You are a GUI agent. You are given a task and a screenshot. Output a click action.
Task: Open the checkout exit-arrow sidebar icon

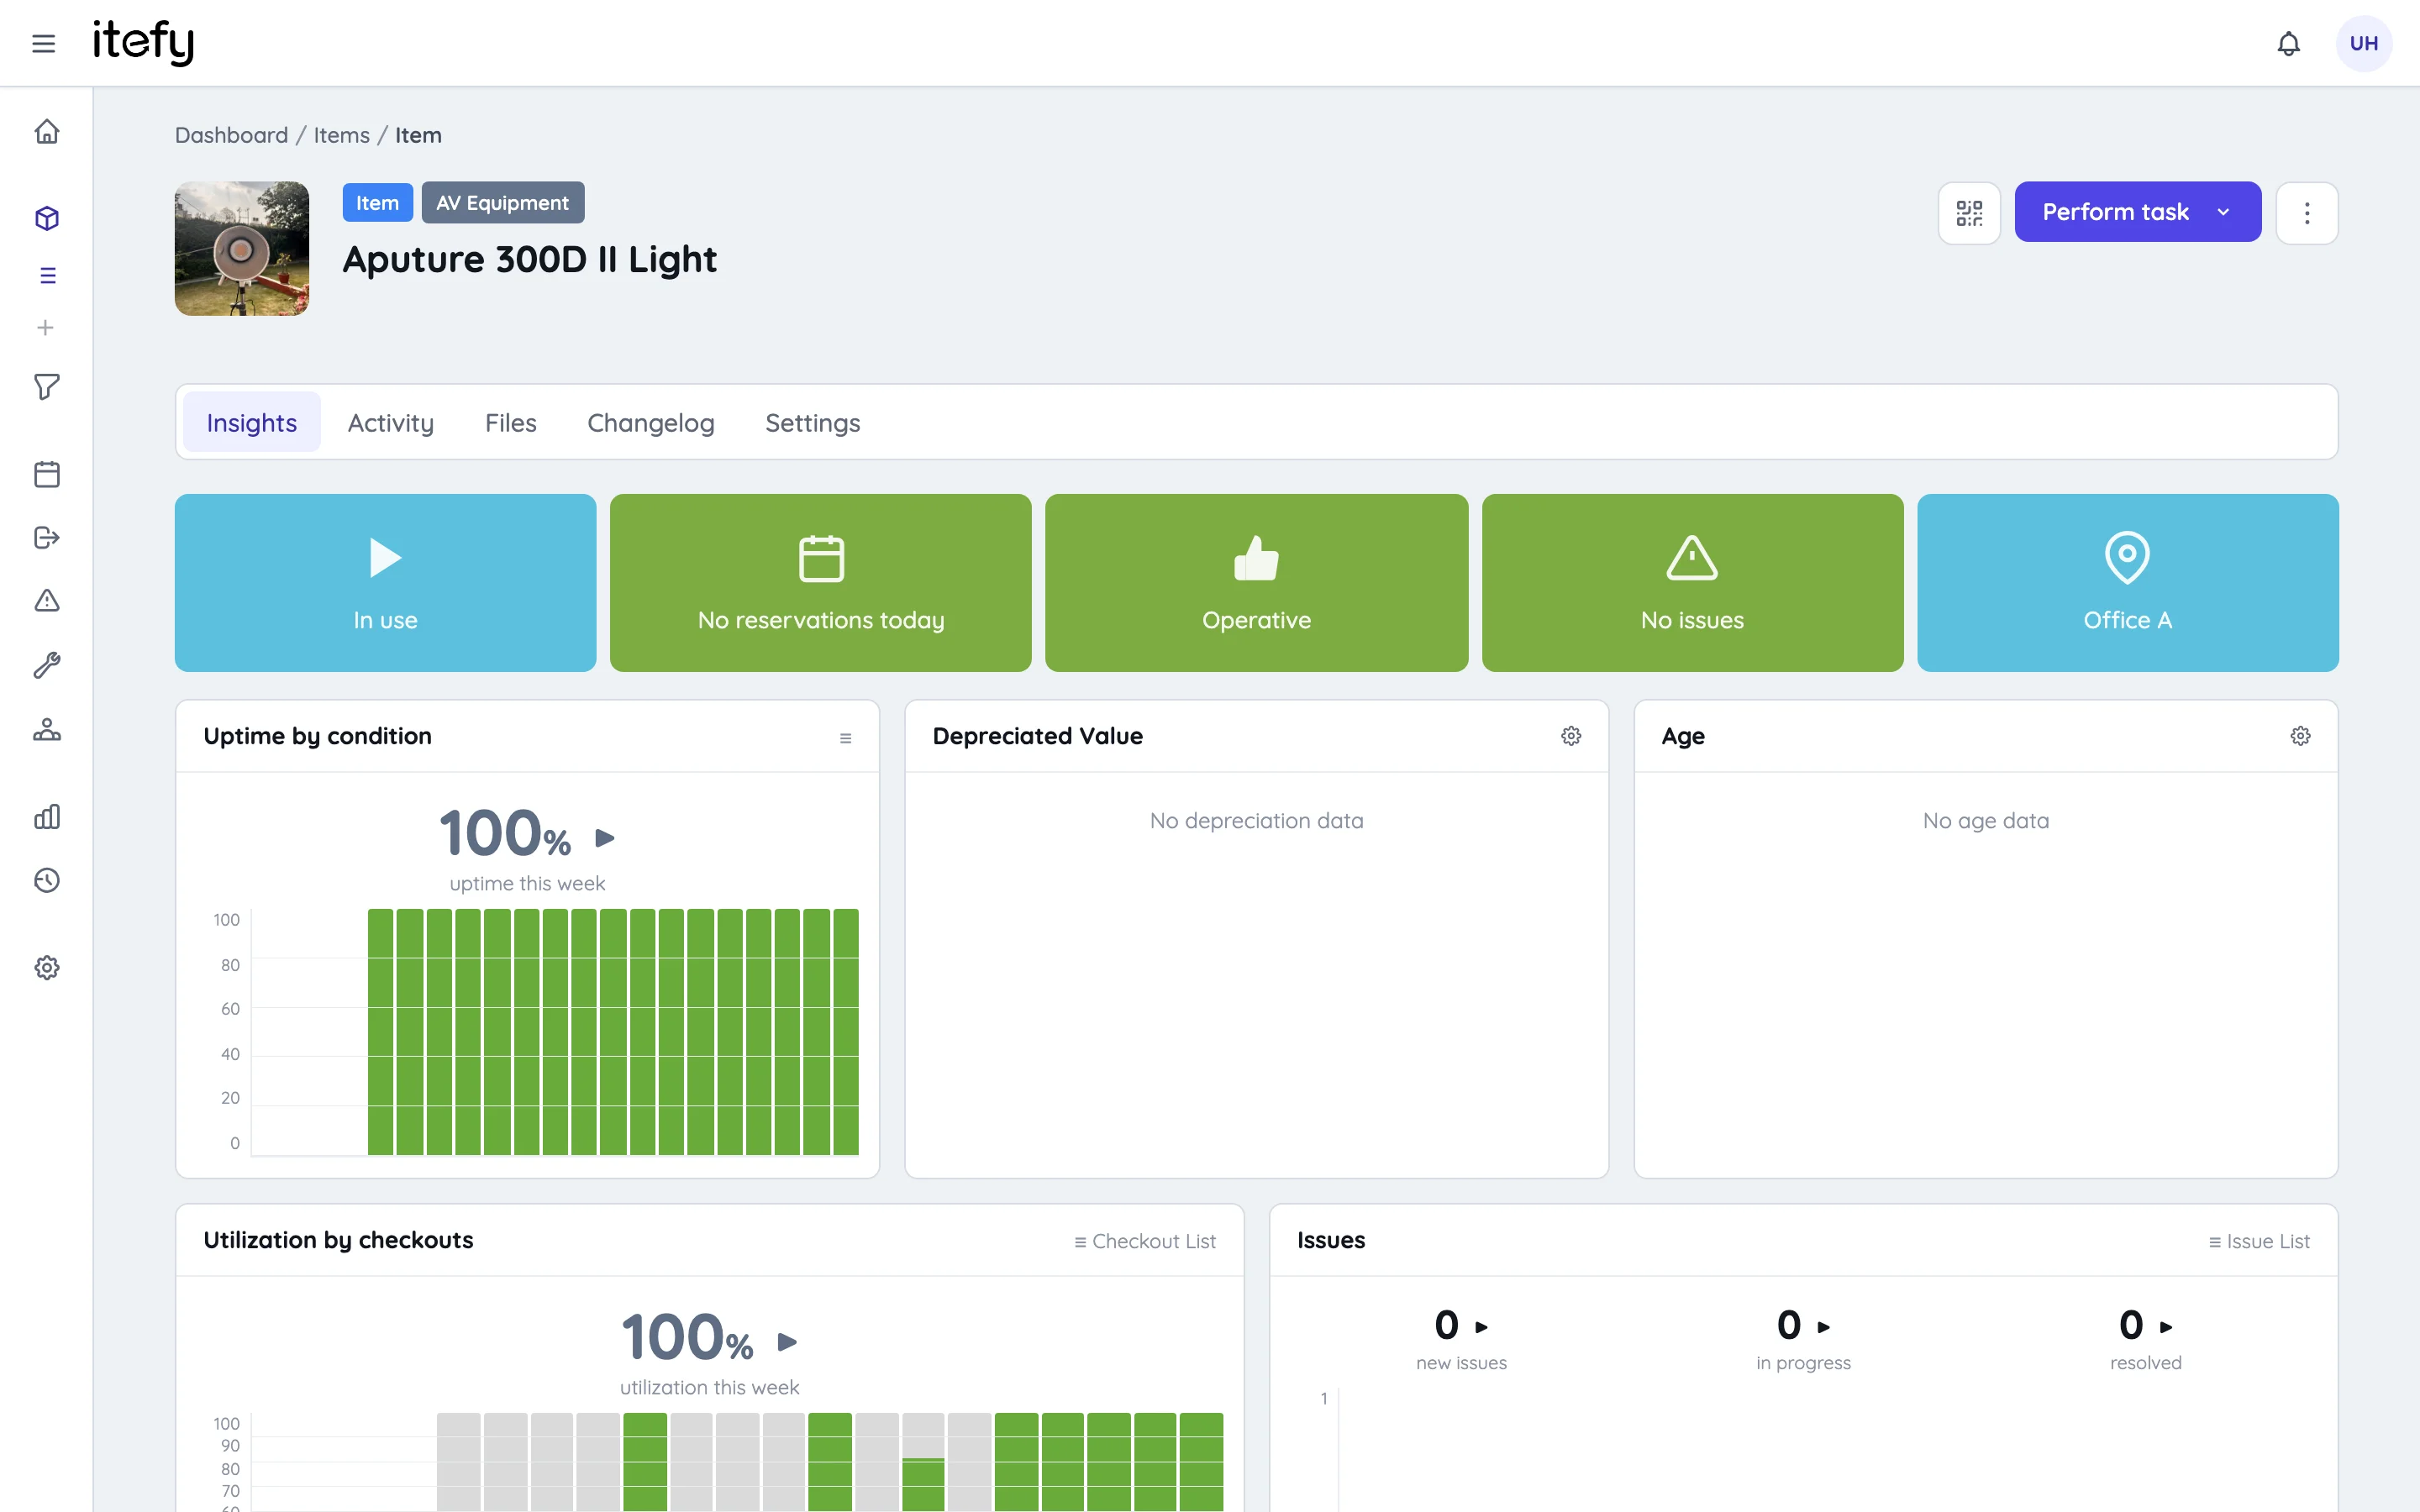(47, 538)
